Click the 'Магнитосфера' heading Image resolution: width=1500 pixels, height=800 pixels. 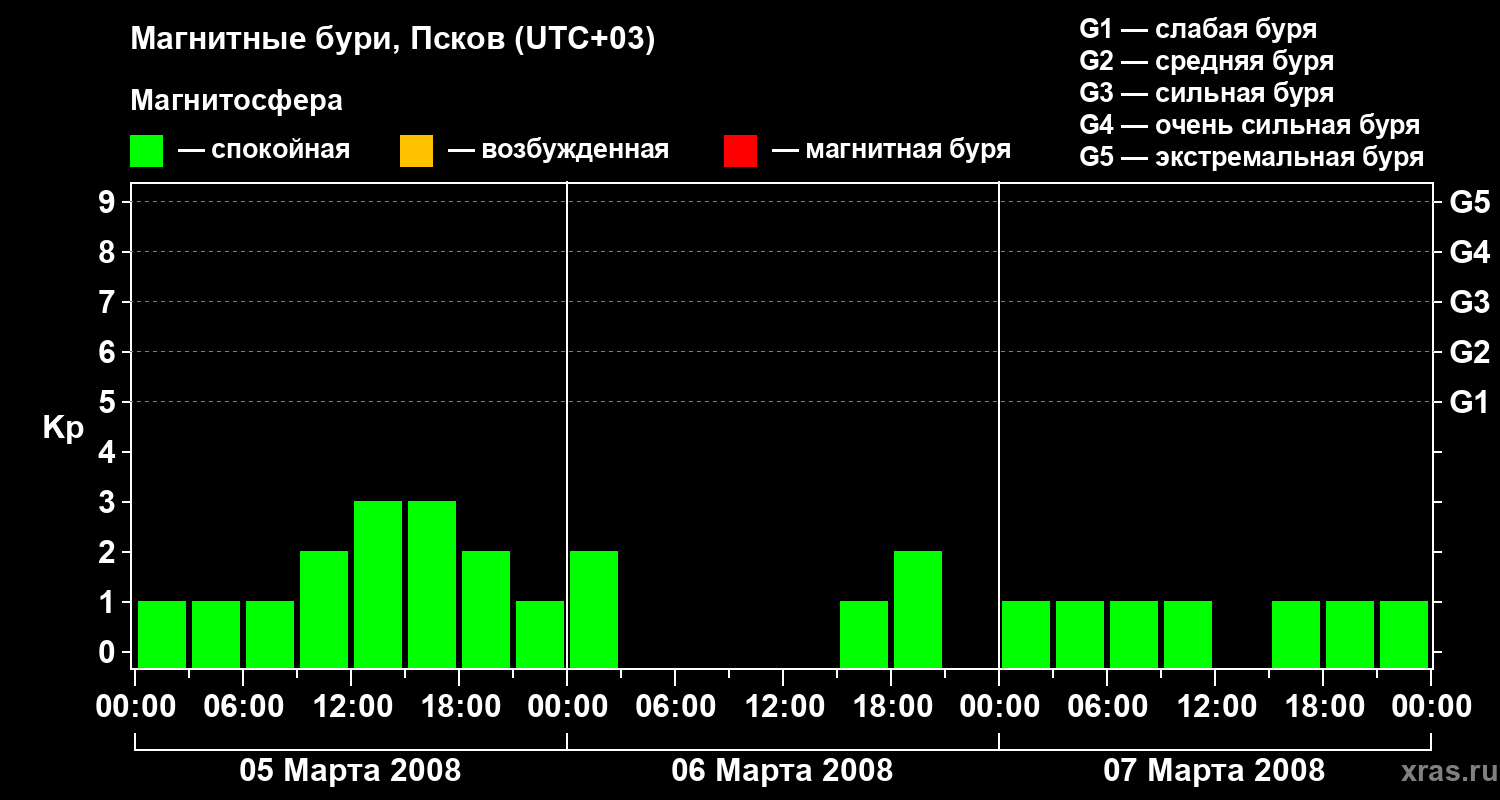(236, 101)
